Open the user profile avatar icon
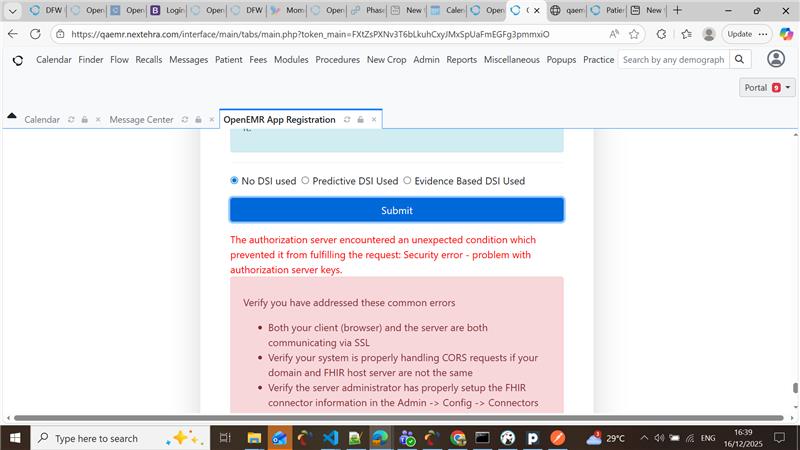The width and height of the screenshot is (800, 450). 709,33
